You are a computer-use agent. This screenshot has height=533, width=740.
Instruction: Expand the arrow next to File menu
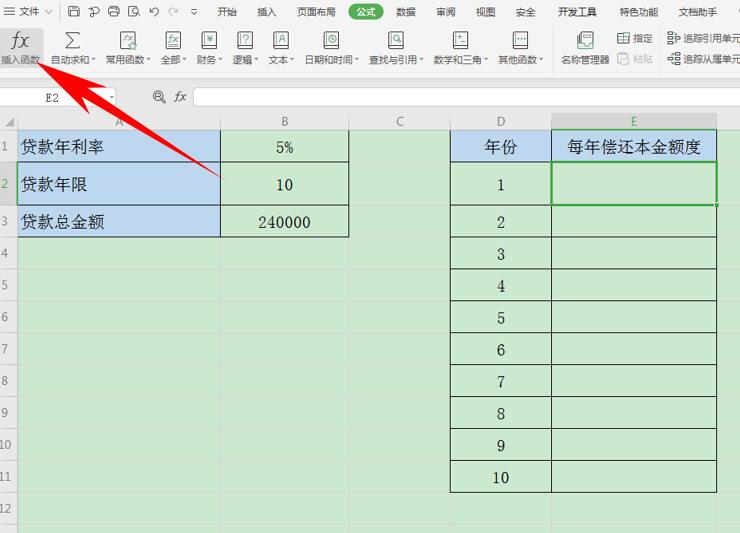click(49, 12)
